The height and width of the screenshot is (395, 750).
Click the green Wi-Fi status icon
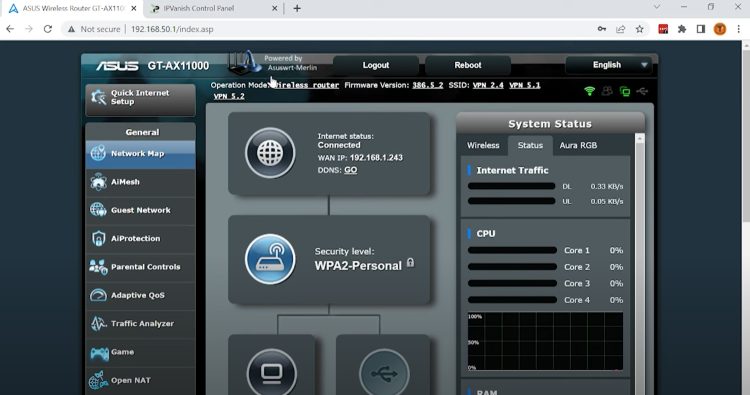(590, 90)
